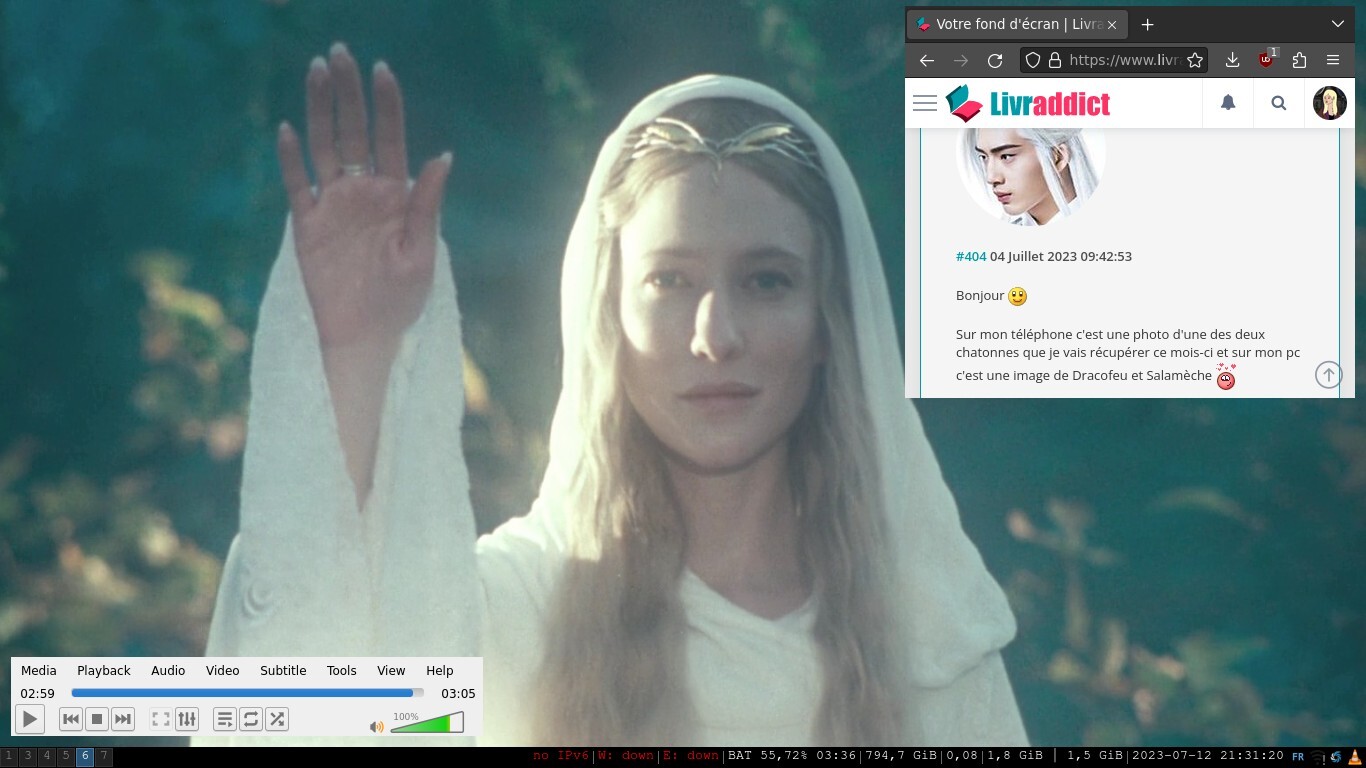Click the elapsed time 02:59 in VLC
Image resolution: width=1366 pixels, height=768 pixels.
(38, 693)
